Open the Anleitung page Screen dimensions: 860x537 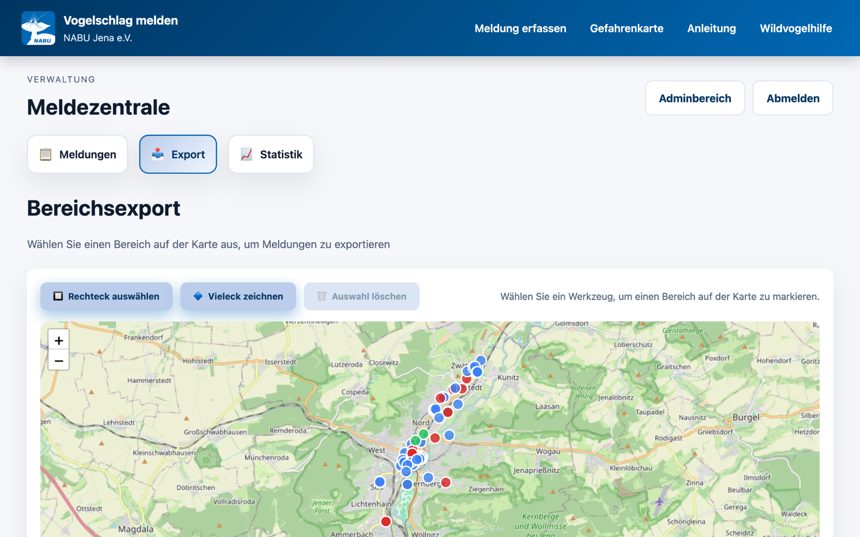711,29
